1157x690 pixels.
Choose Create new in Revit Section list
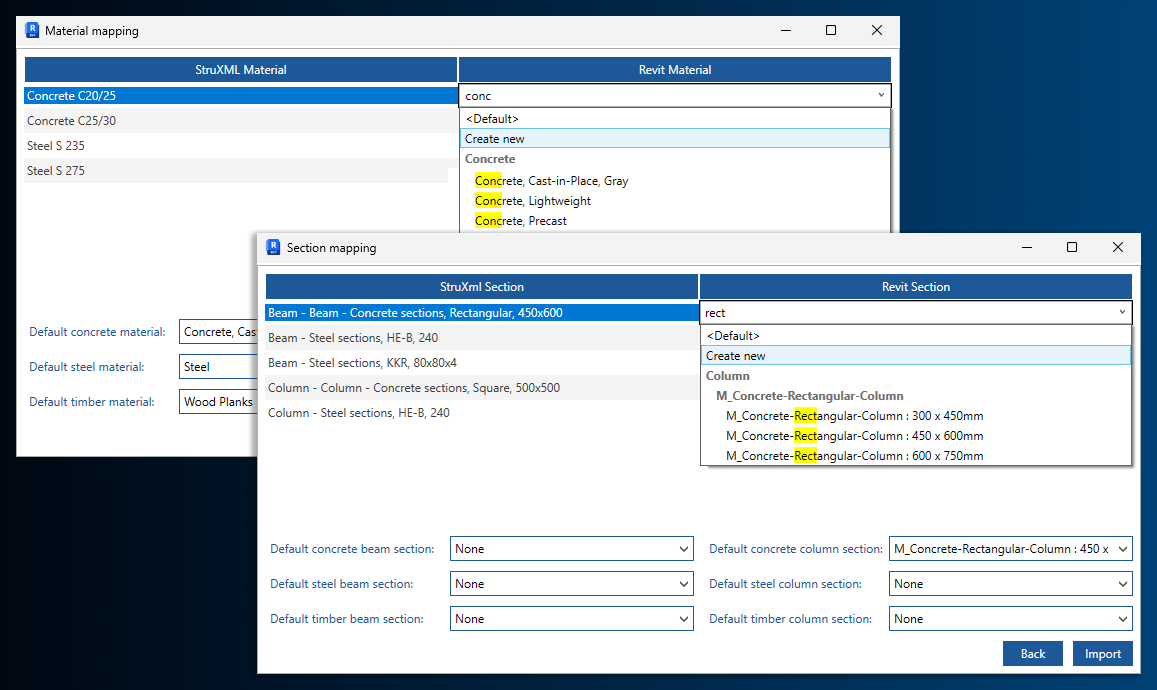click(x=916, y=356)
